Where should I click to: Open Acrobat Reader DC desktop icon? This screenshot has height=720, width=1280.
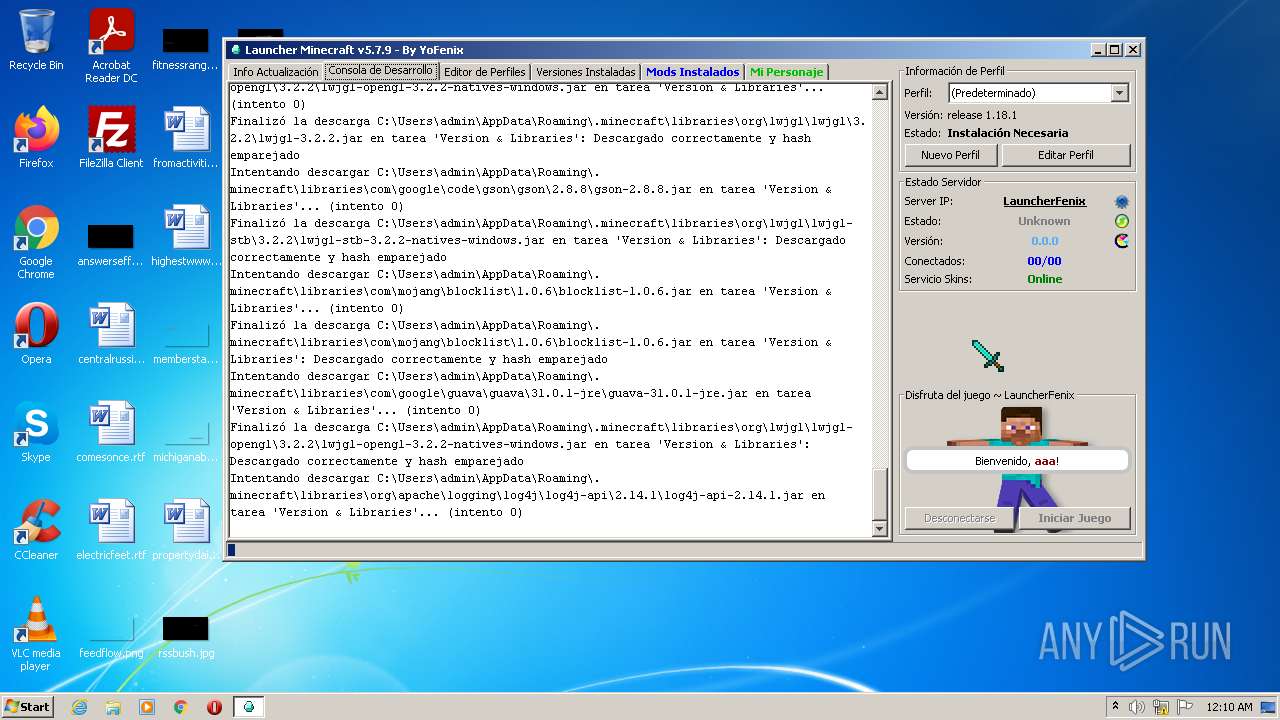pyautogui.click(x=111, y=46)
